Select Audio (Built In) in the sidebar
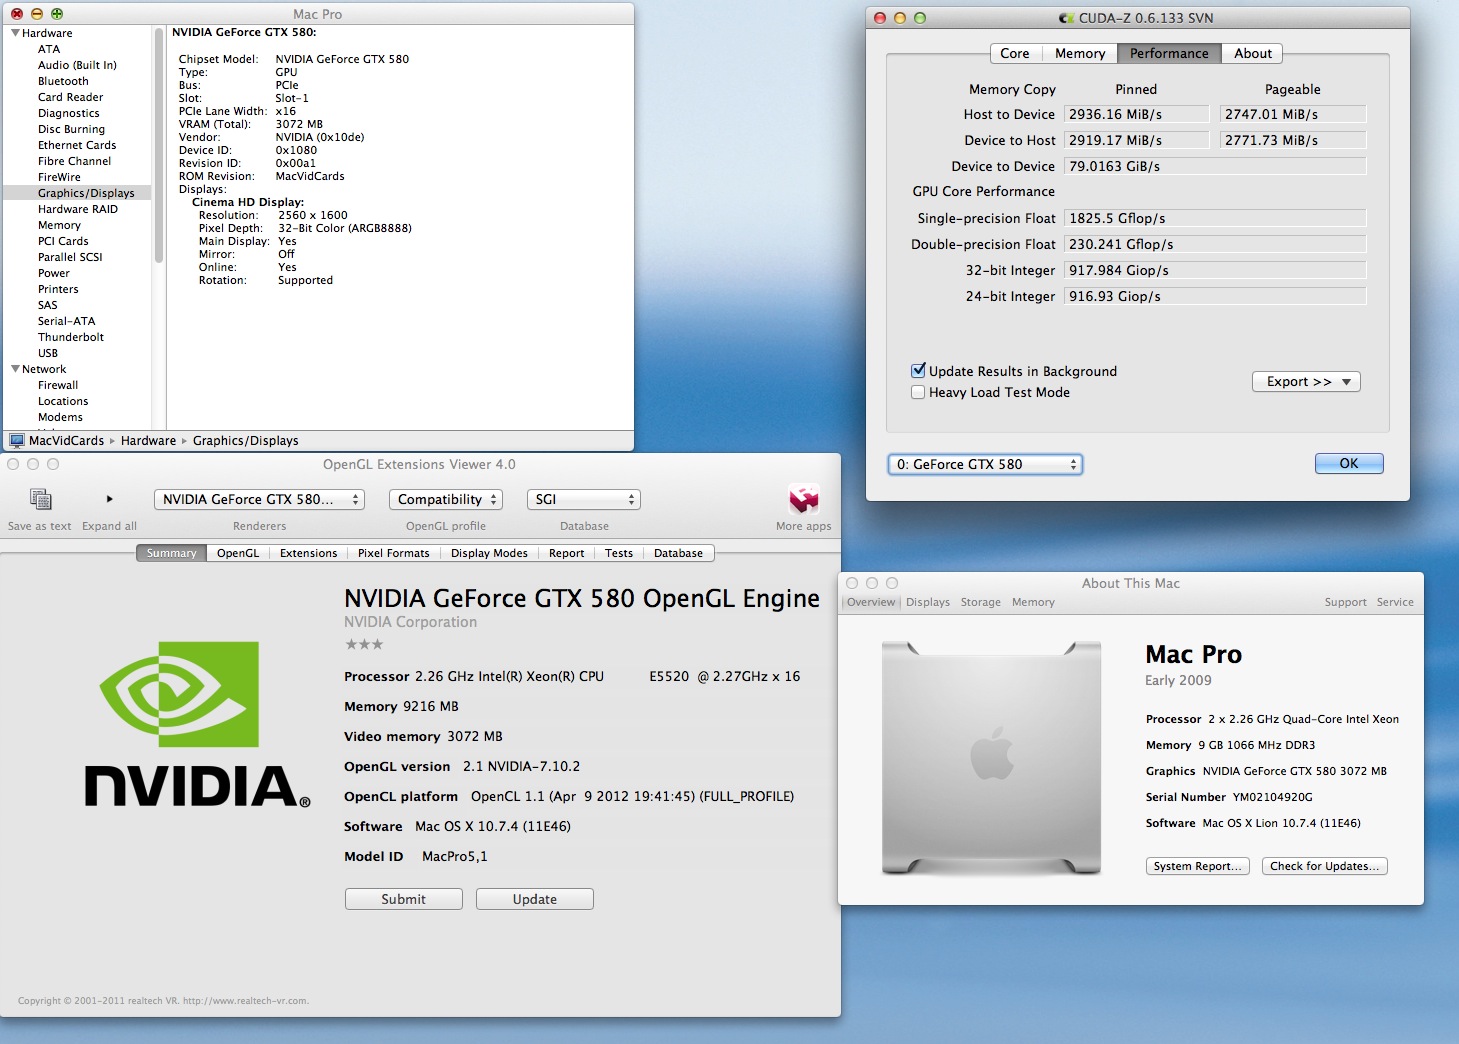The image size is (1459, 1044). pyautogui.click(x=77, y=65)
